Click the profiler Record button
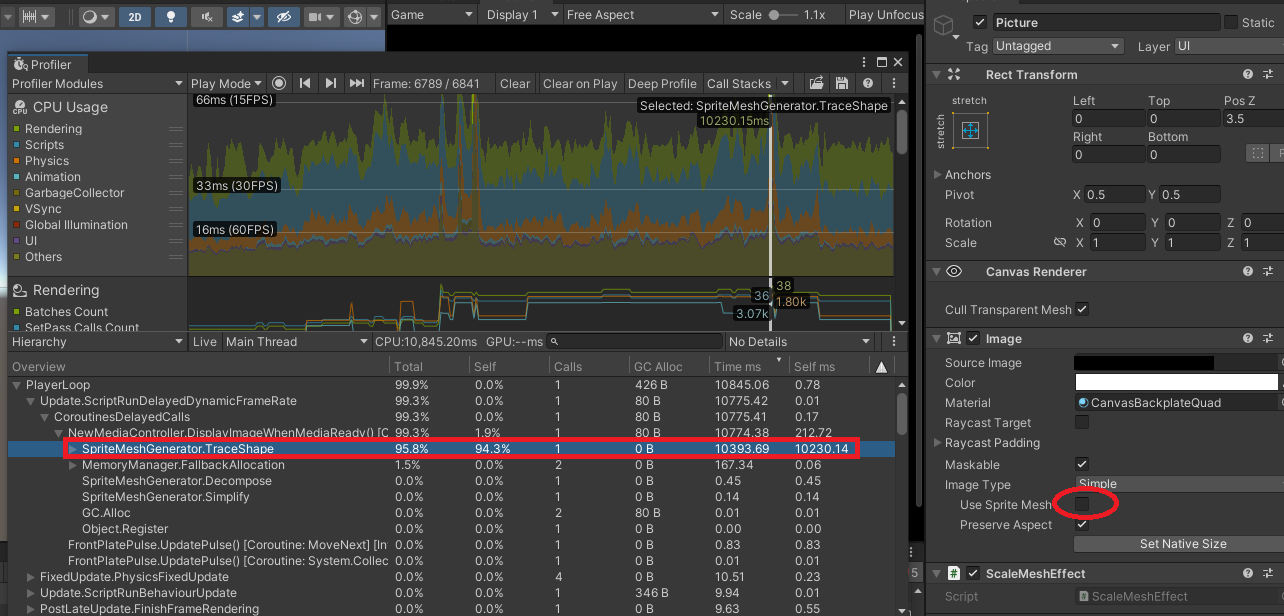The image size is (1284, 616). coord(279,84)
